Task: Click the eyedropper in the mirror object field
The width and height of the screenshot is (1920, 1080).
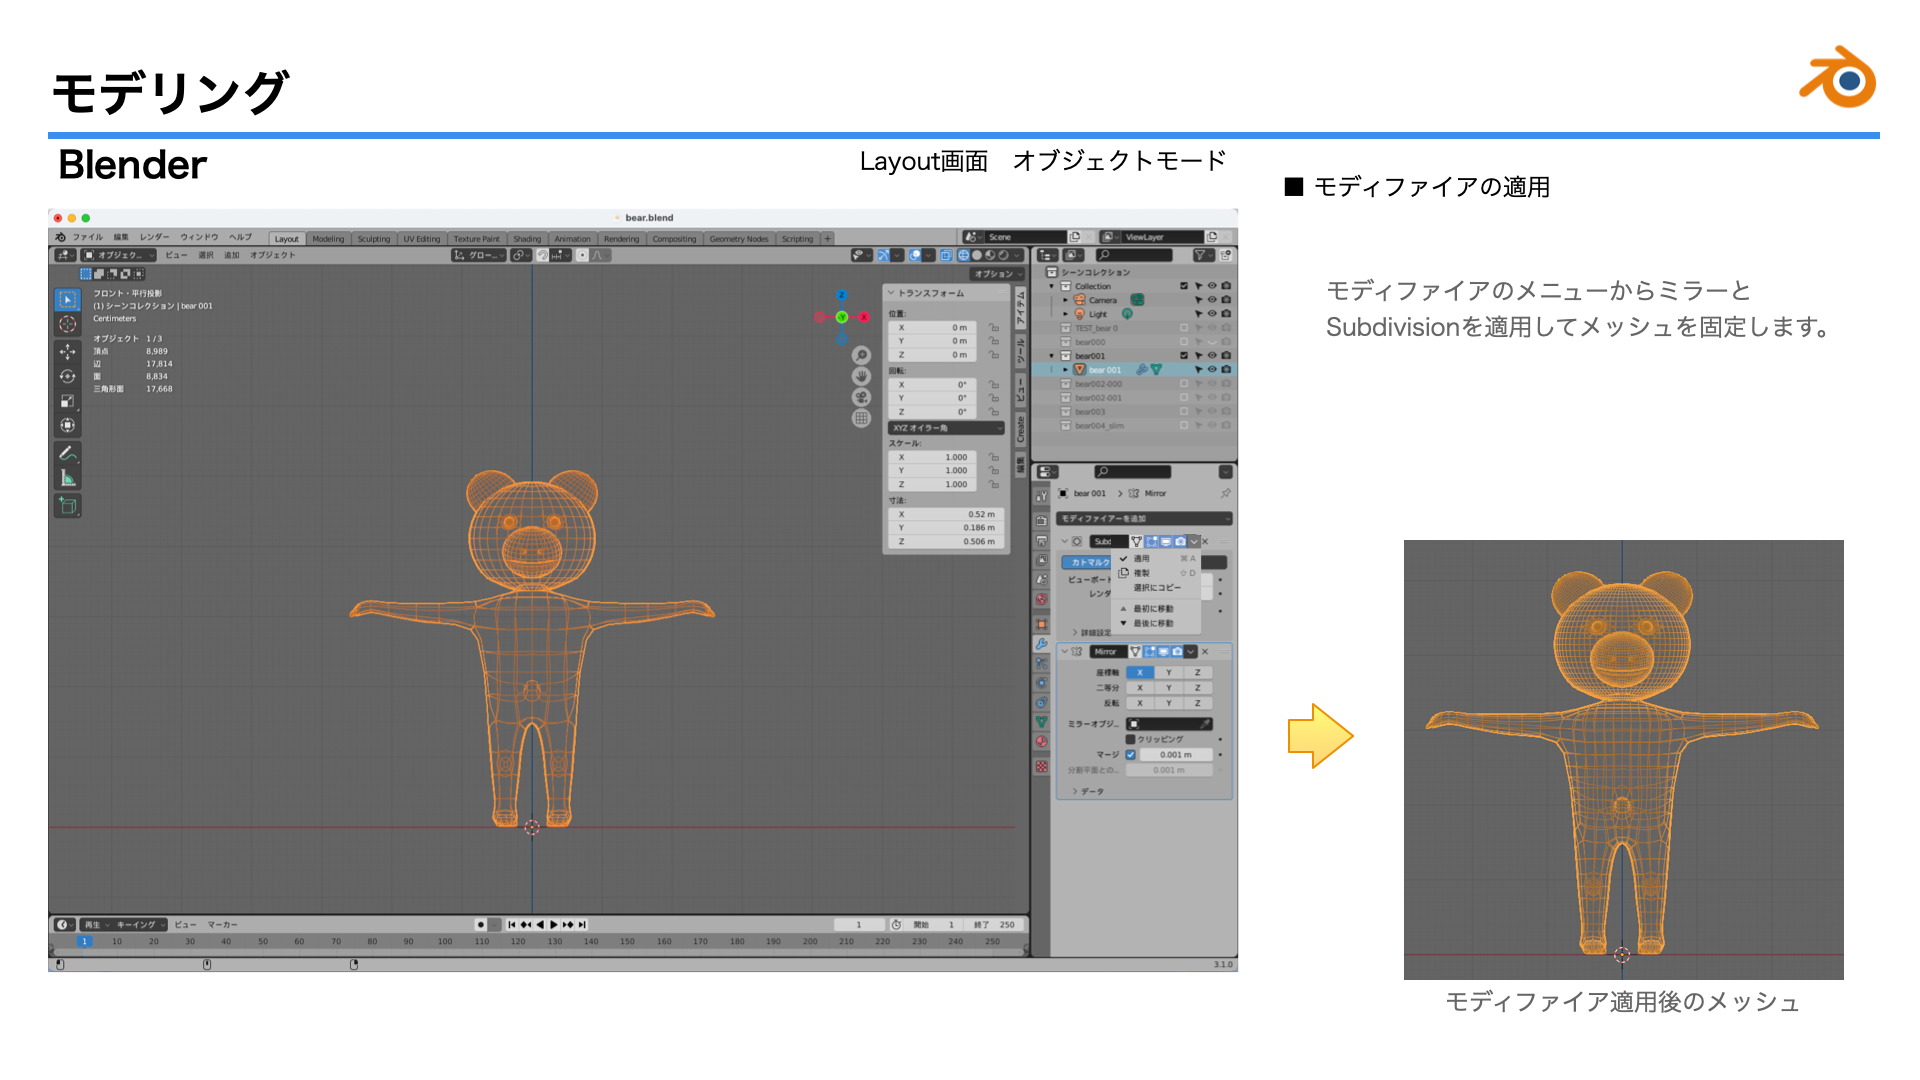Action: [1206, 724]
